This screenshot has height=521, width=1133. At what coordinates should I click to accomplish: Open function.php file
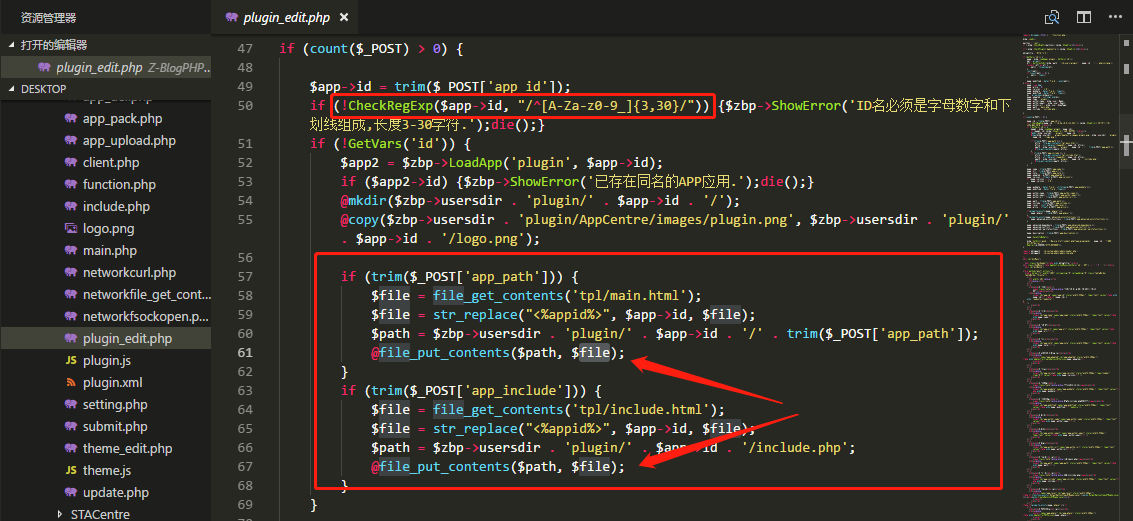(x=119, y=184)
